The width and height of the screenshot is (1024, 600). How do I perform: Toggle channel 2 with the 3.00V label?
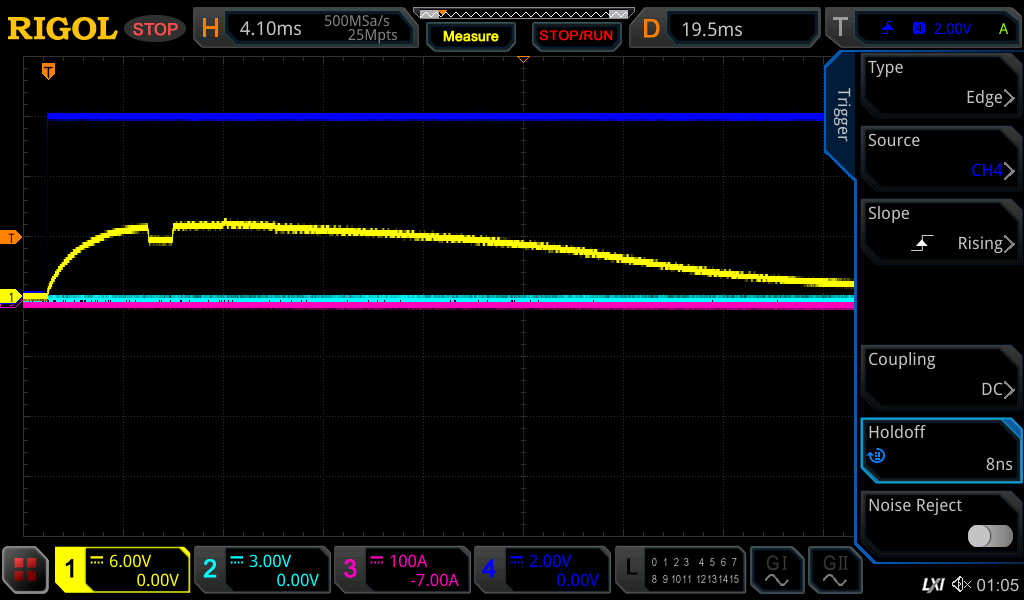tap(262, 570)
